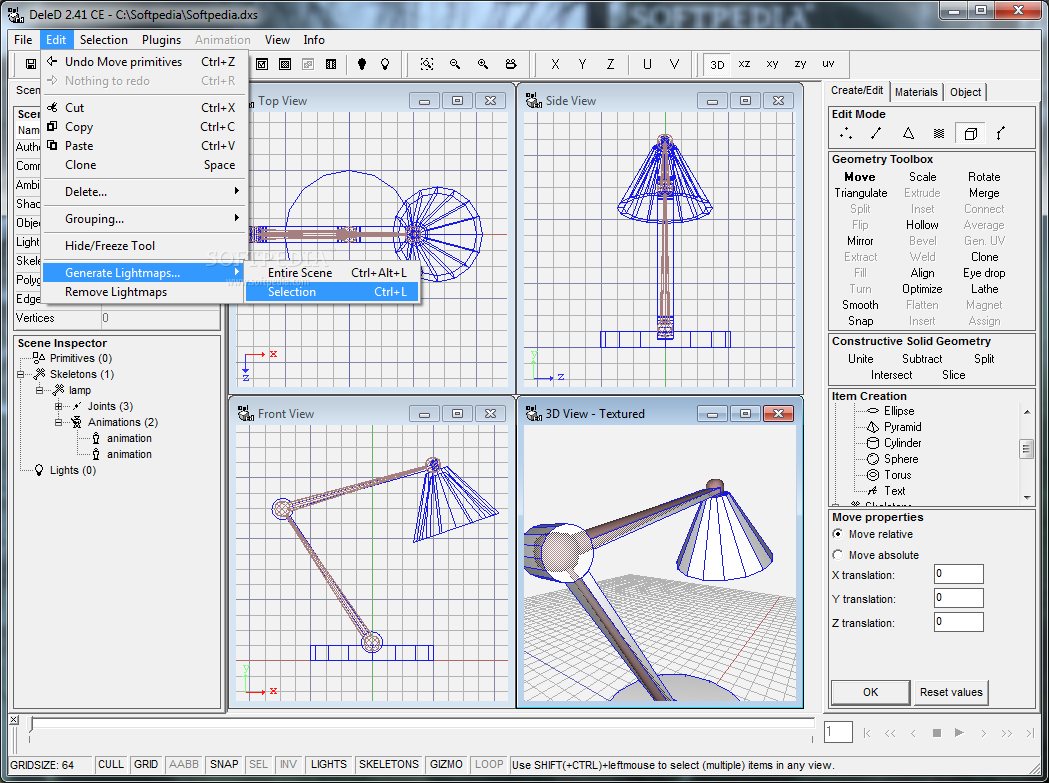Click the Z translation input field
Viewport: 1049px width, 783px height.
[959, 622]
